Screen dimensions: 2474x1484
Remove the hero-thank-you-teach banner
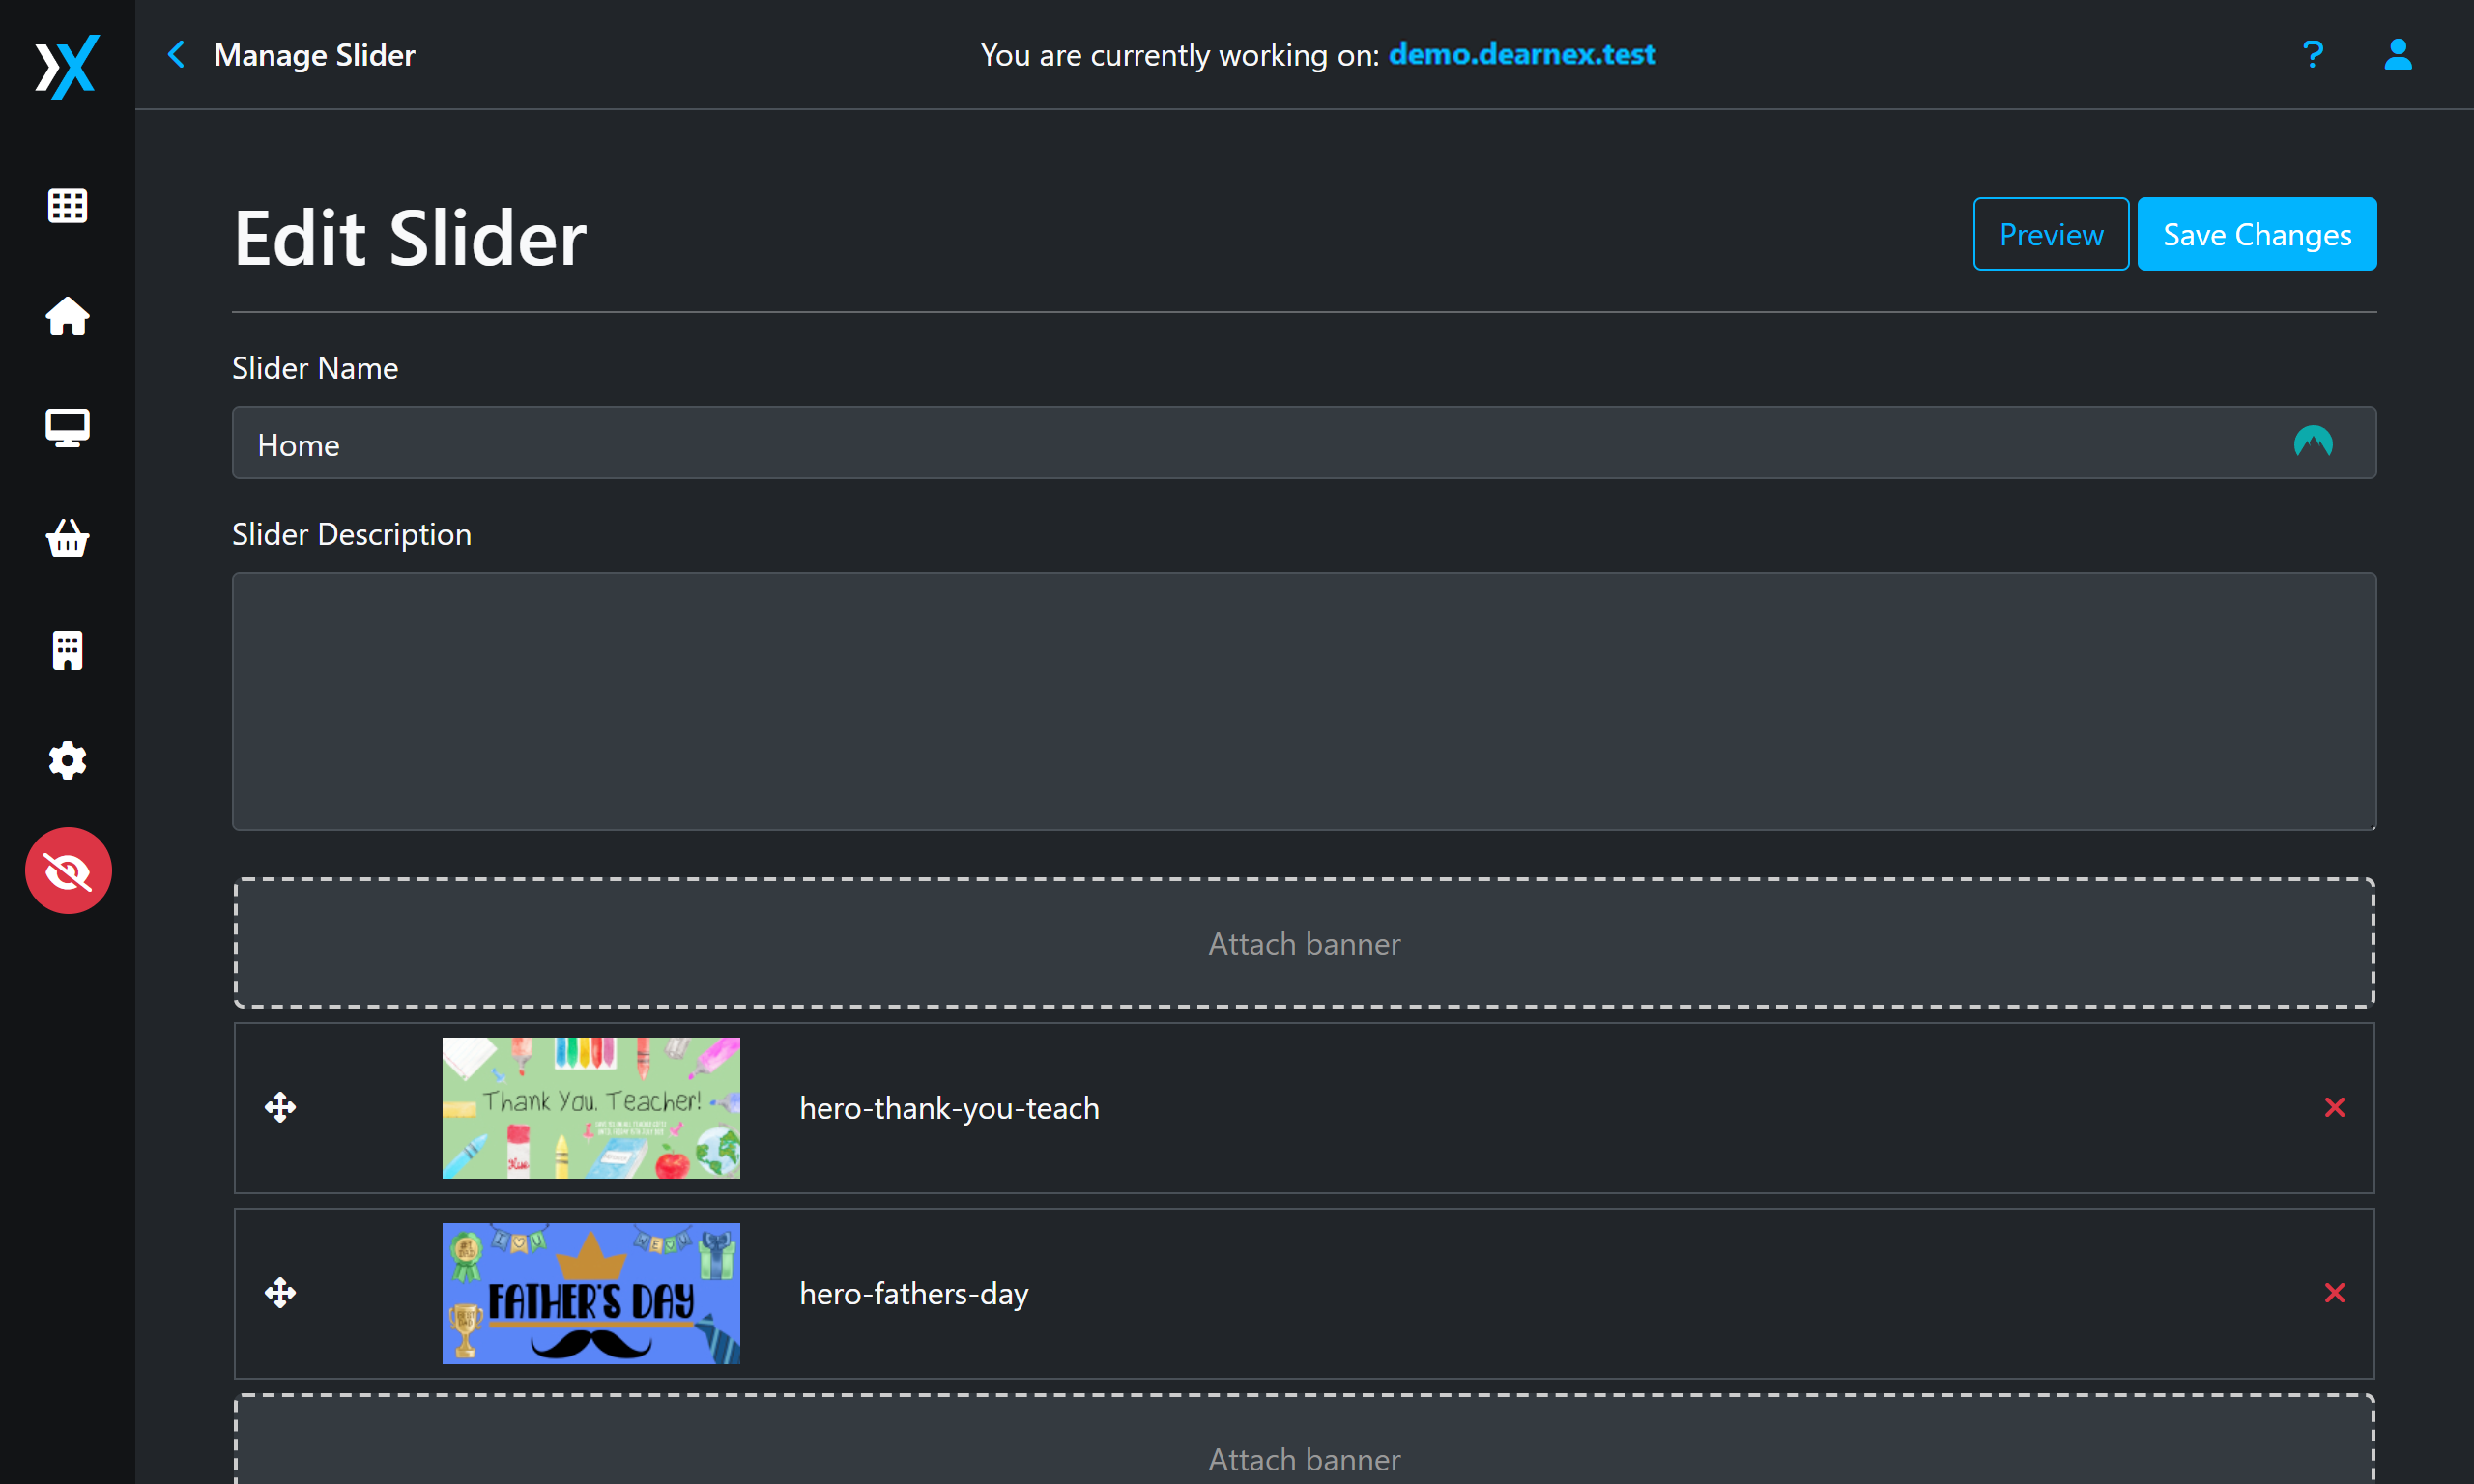[2334, 1107]
